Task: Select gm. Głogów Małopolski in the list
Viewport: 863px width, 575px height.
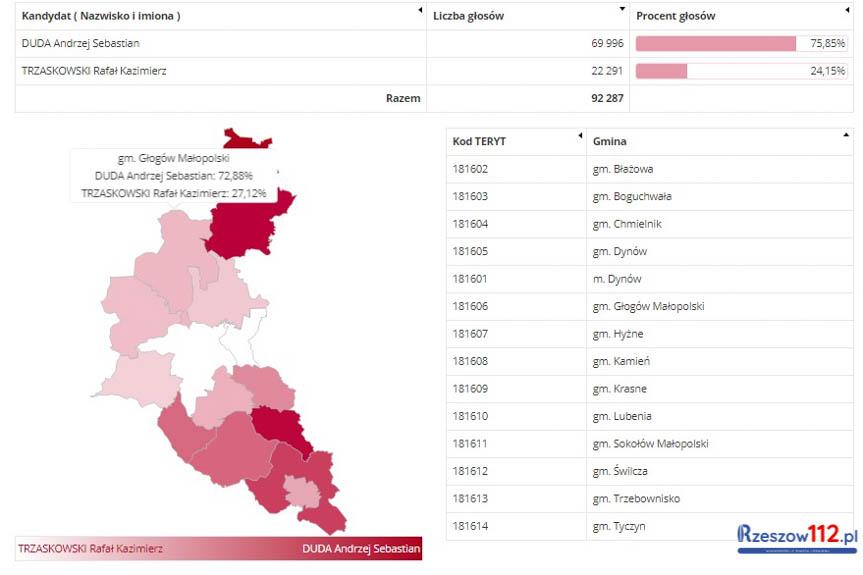Action: tap(648, 306)
